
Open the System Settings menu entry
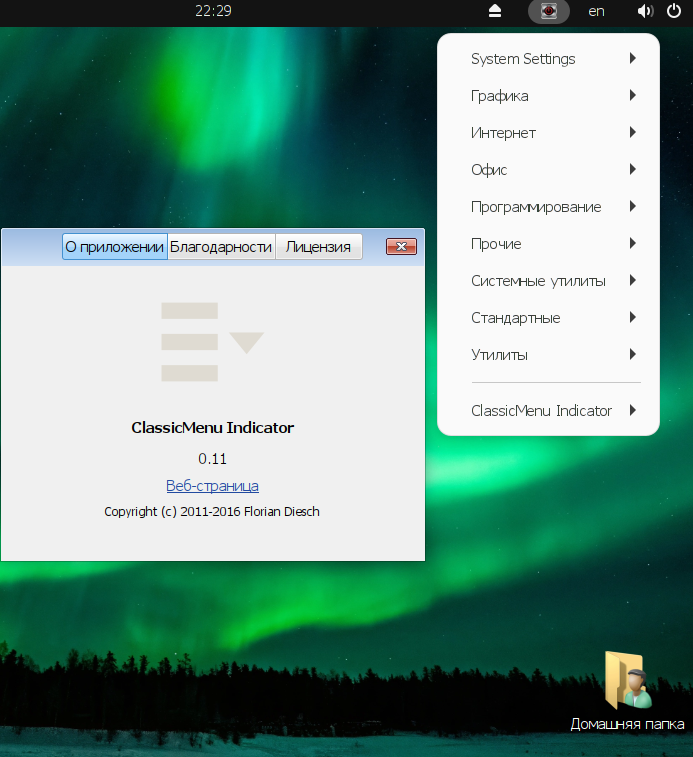548,59
